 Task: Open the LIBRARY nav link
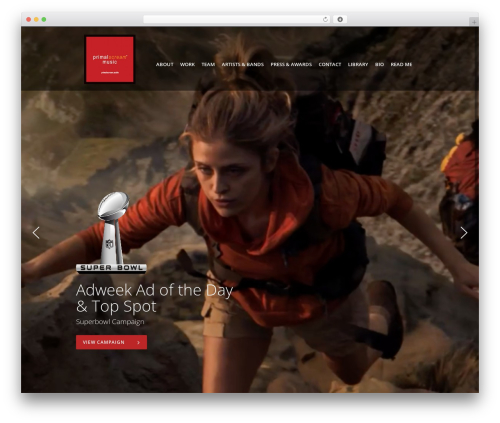click(x=358, y=64)
